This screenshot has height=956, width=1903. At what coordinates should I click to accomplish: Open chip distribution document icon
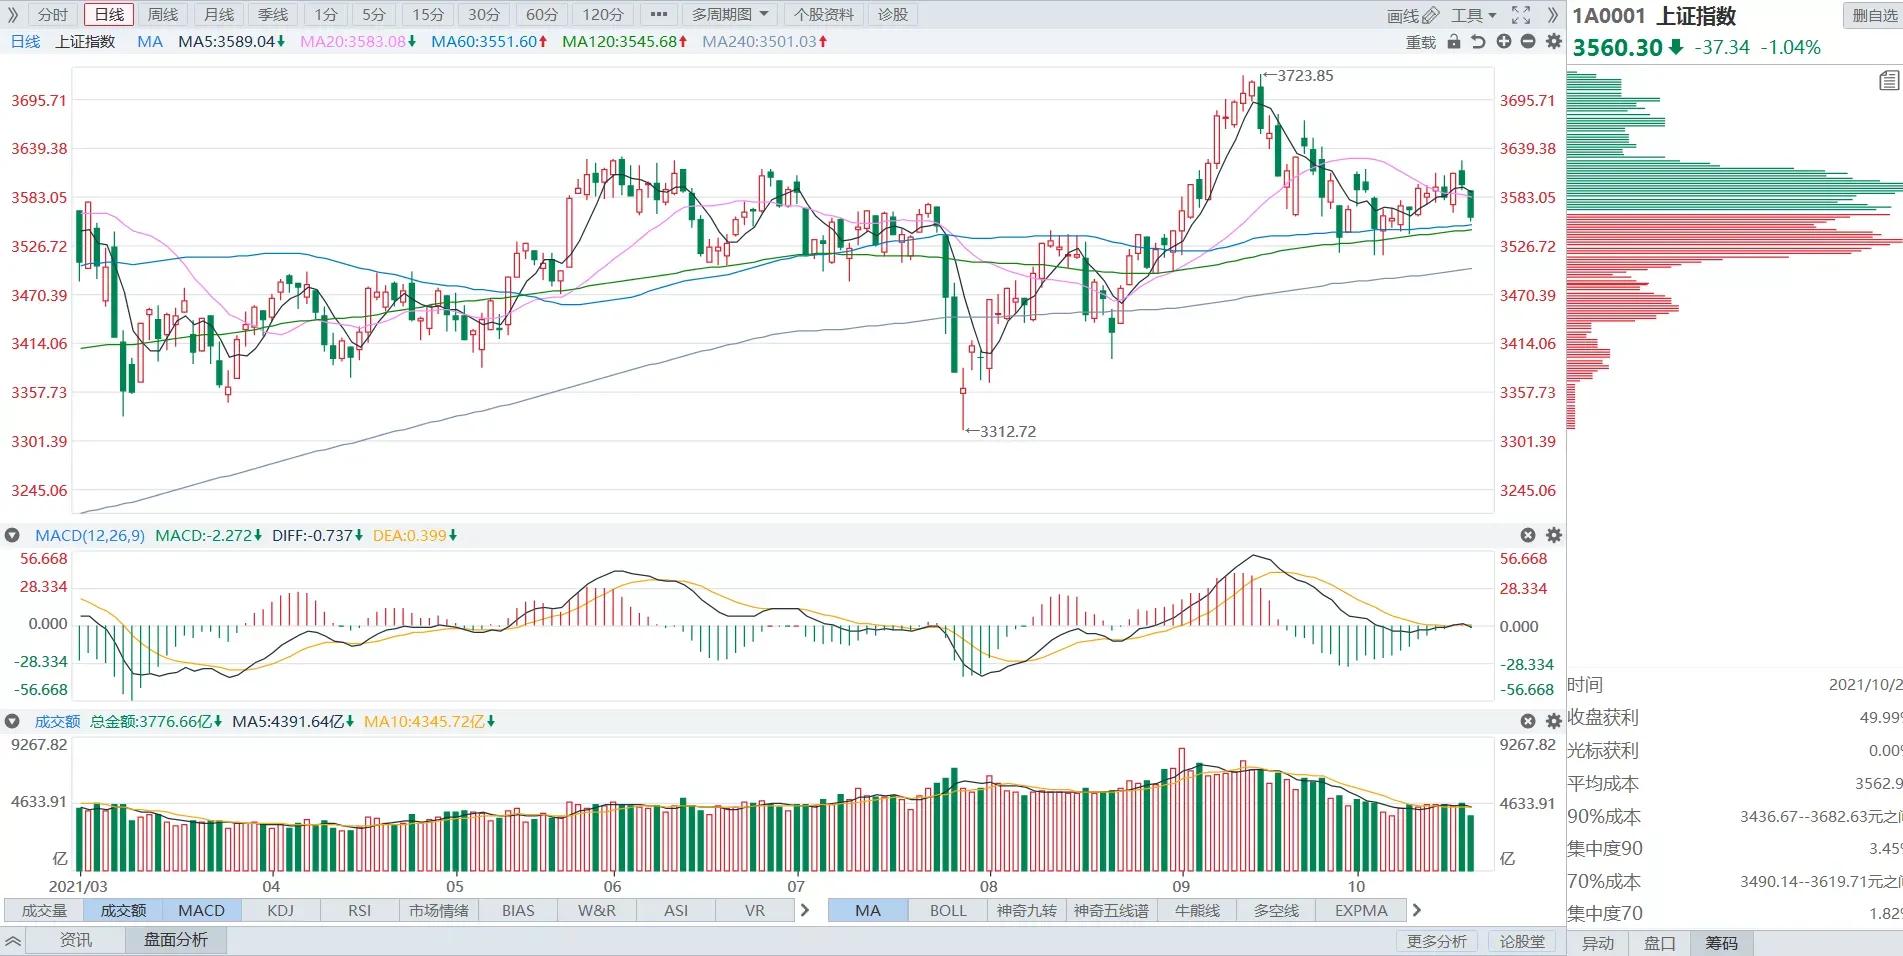1888,81
